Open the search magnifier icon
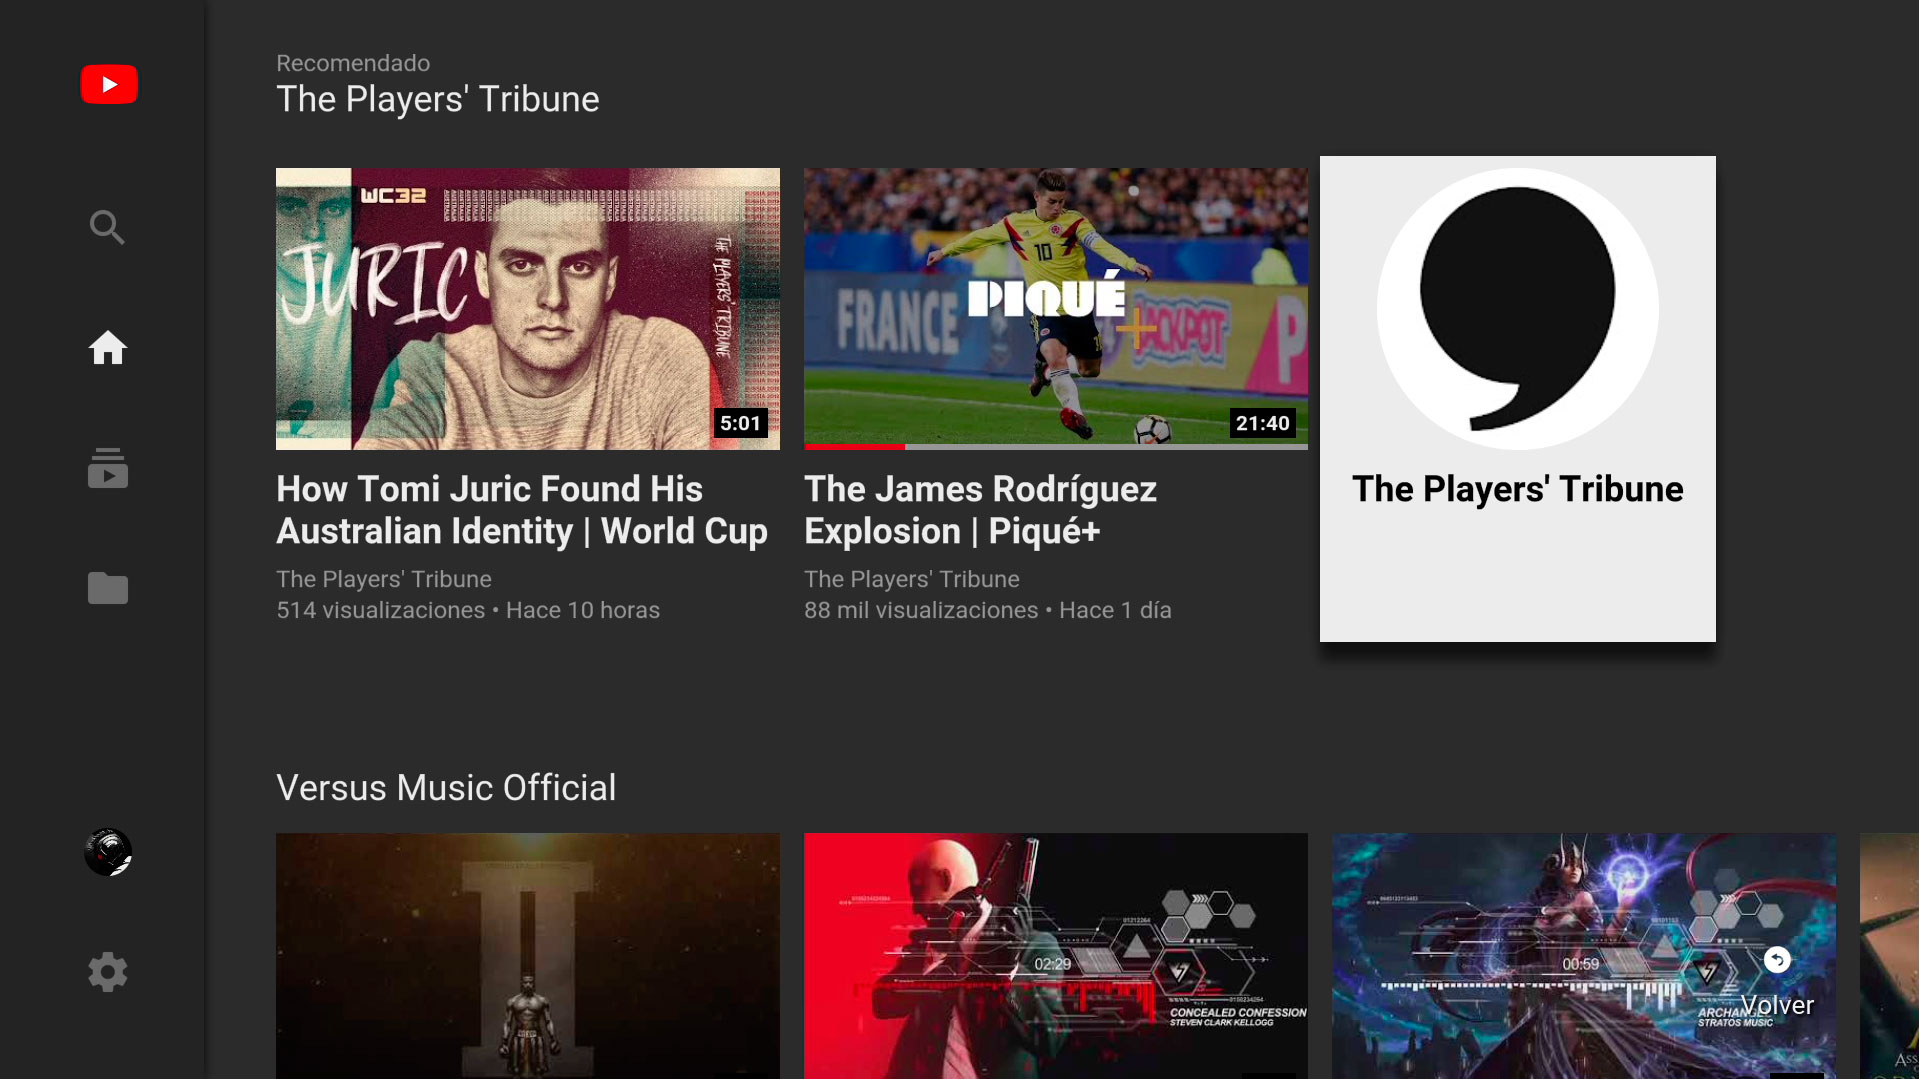The image size is (1919, 1079). pyautogui.click(x=107, y=228)
